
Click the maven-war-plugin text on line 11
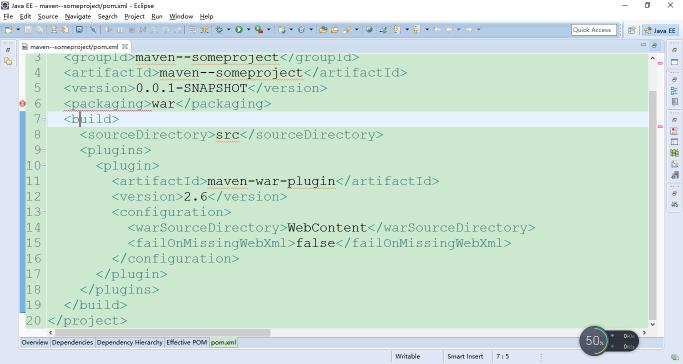pos(271,181)
